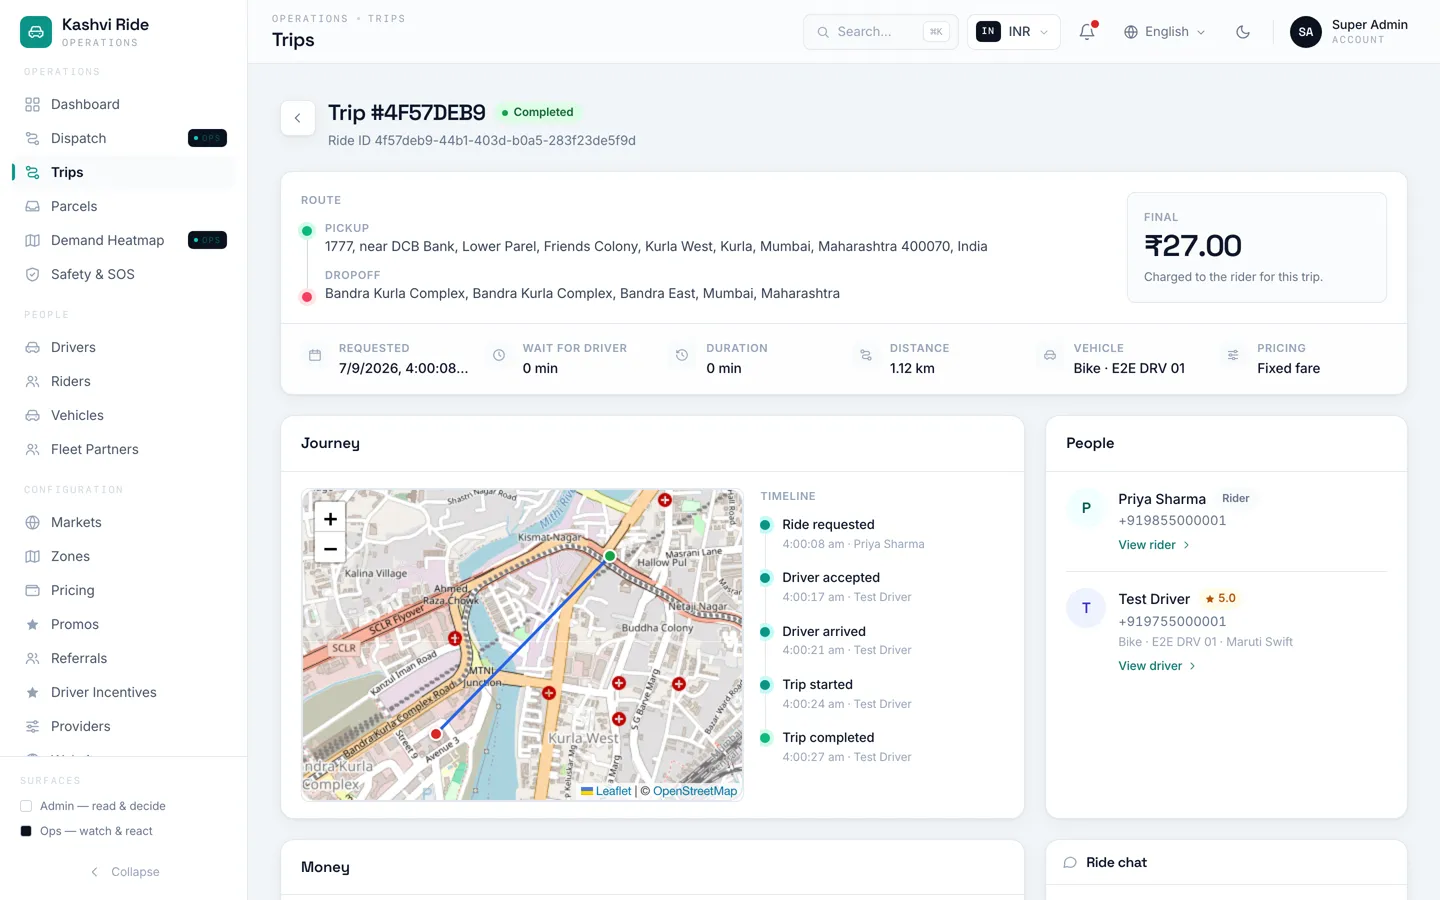Screen dimensions: 1440x900
Task: Click the red dropoff marker on map
Action: pyautogui.click(x=436, y=734)
